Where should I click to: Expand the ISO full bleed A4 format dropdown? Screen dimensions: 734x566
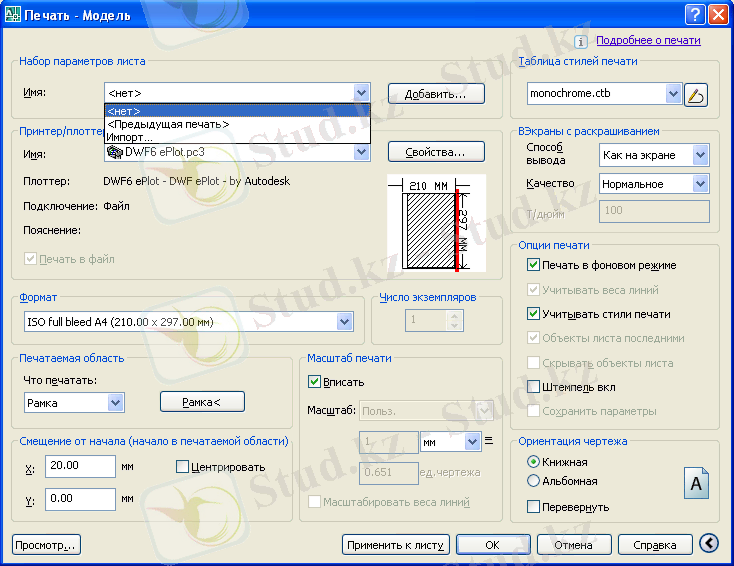click(345, 322)
